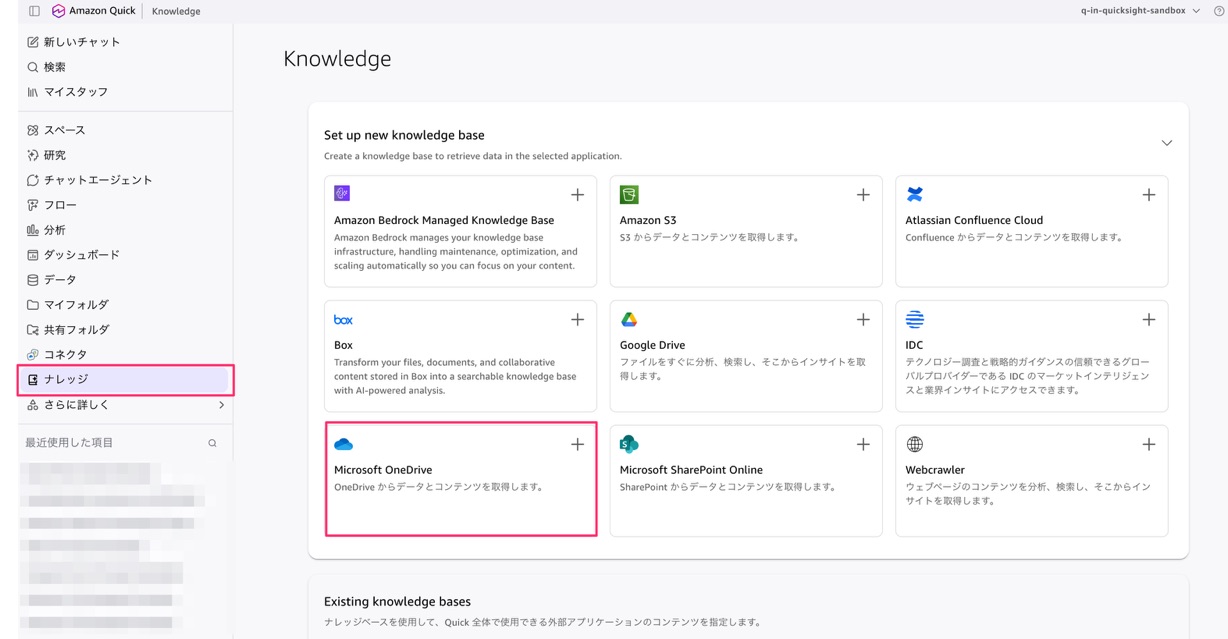
Task: Click the Set up new knowledge base heading
Action: tap(404, 135)
